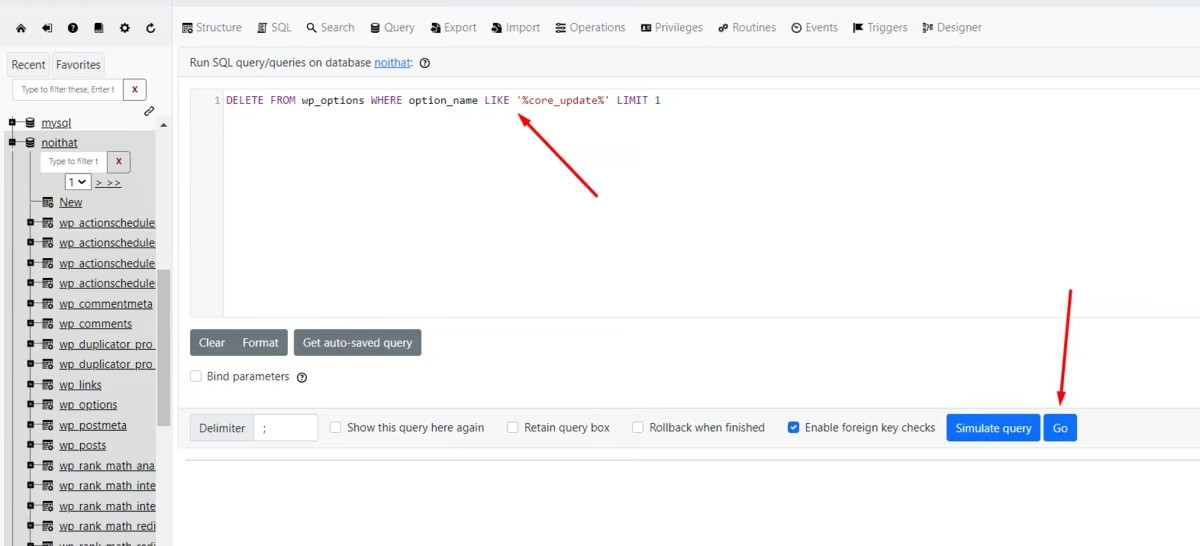Disable Enable foreign key checks checkbox

[x=793, y=428]
